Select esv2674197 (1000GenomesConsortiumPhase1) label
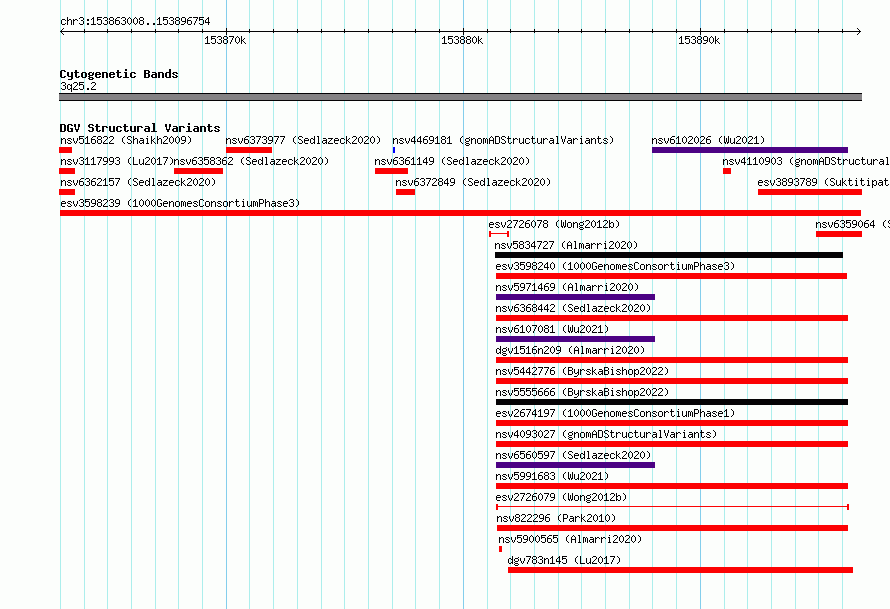The width and height of the screenshot is (890, 609). 615,413
